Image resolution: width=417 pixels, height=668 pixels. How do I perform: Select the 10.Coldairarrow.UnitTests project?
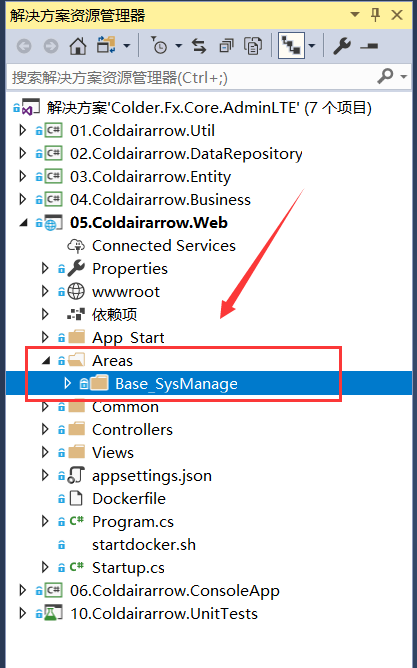pos(164,613)
